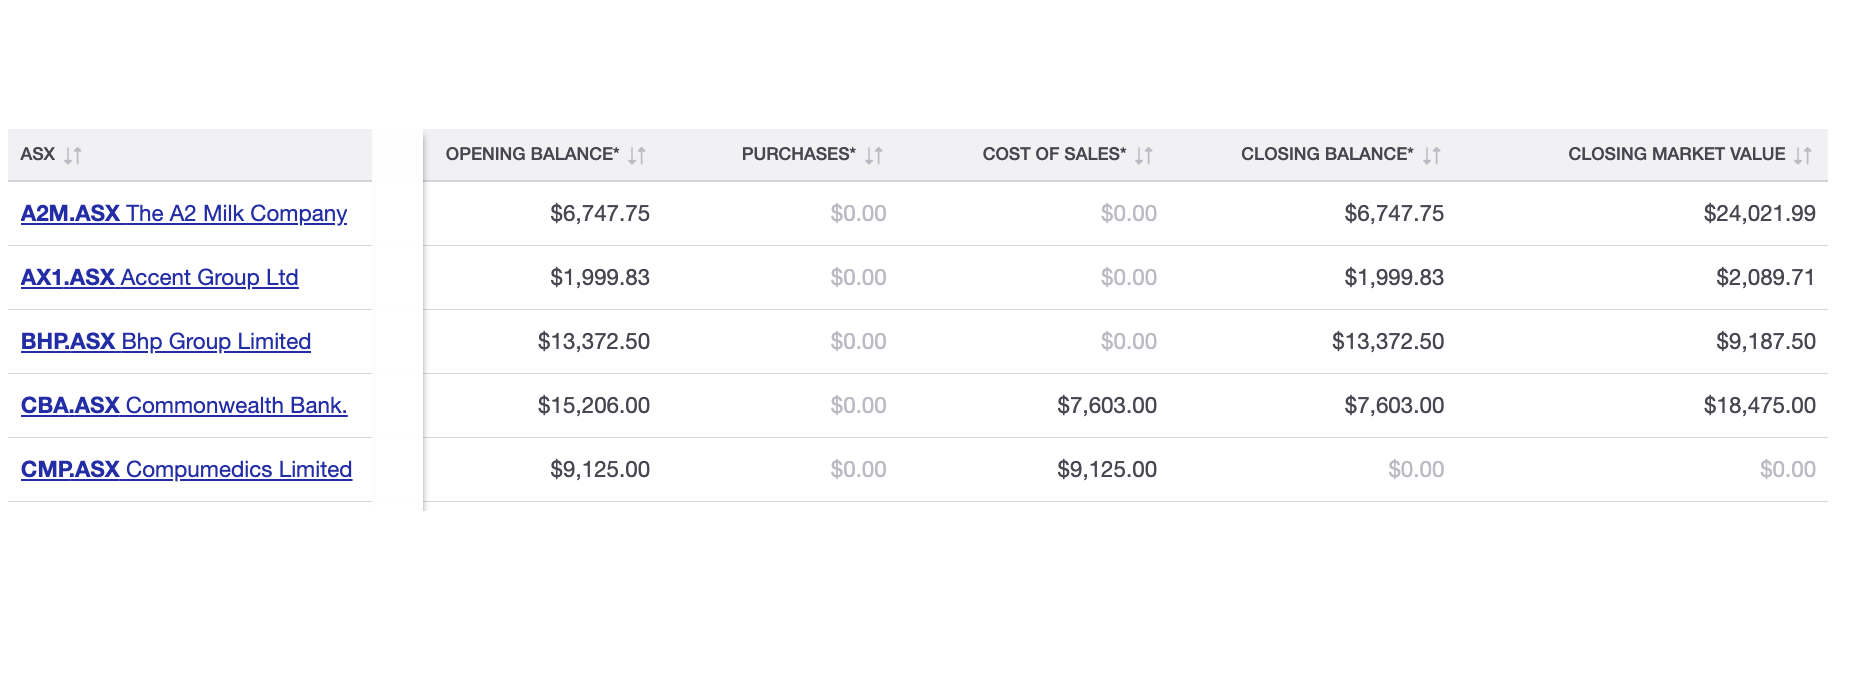Open the CMP.ASX Compumedics Limited link
This screenshot has height=695, width=1854.
click(x=187, y=469)
